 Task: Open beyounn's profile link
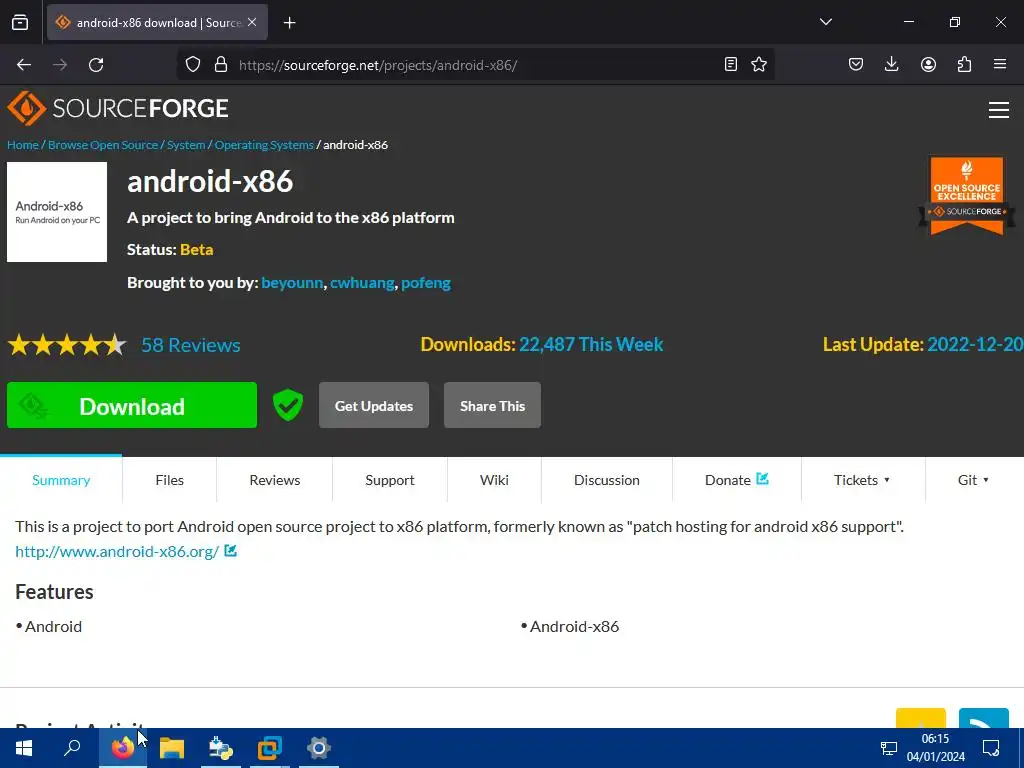[x=292, y=283]
